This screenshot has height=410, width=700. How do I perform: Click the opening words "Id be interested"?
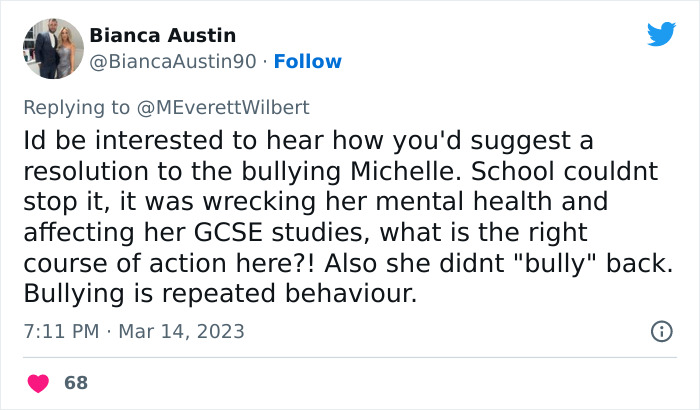(122, 140)
